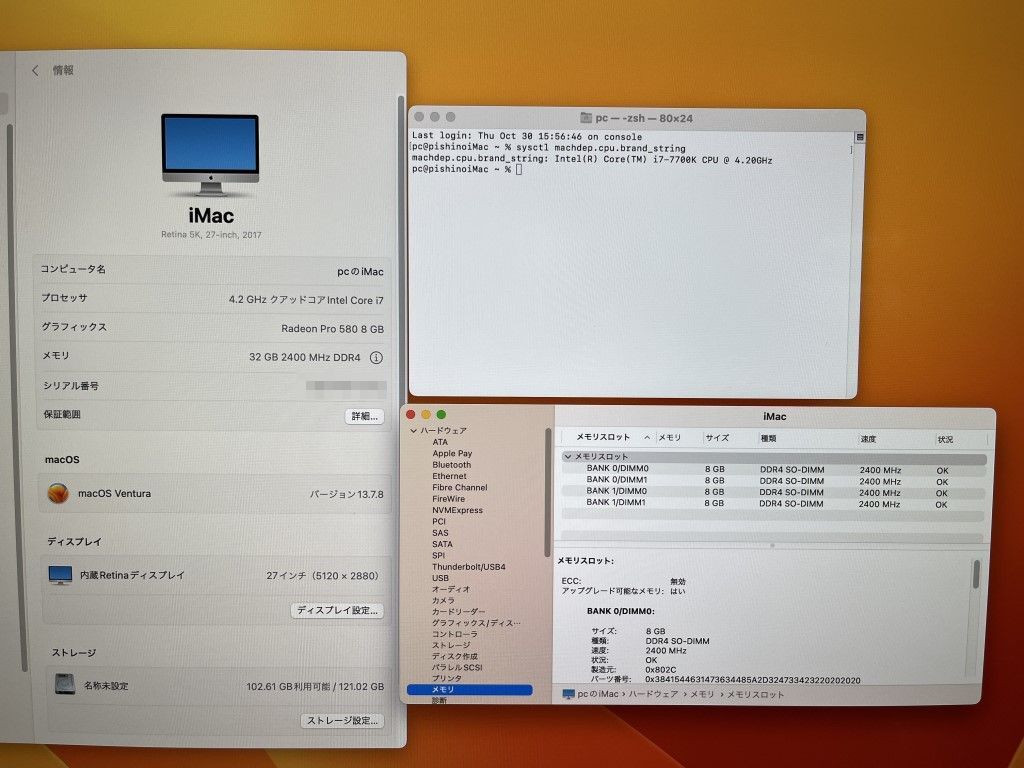The image size is (1024, 768).
Task: Select カードリーダー in hardware sidebar
Action: pyautogui.click(x=458, y=611)
